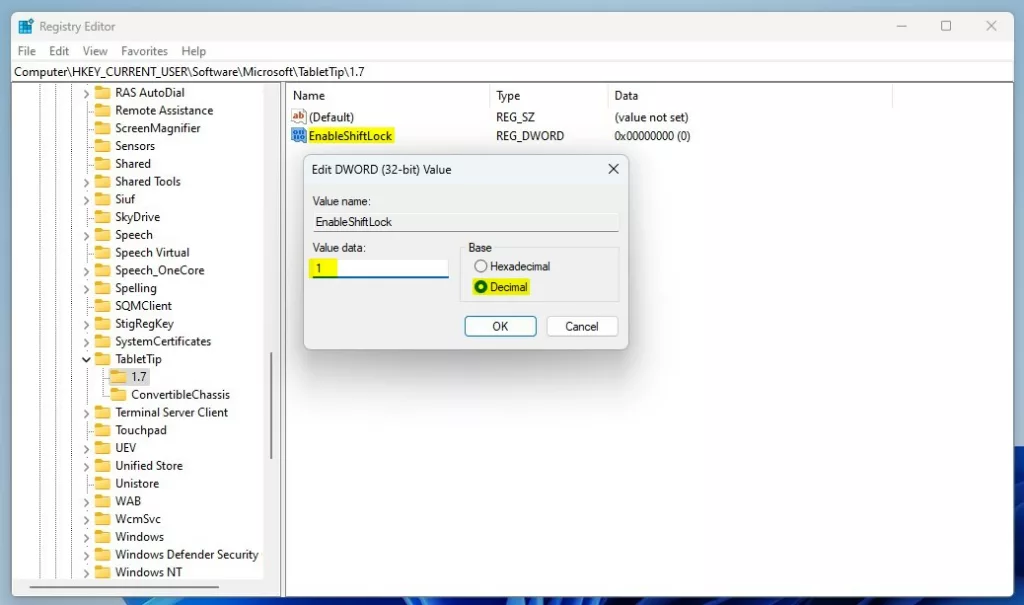
Task: Open the File menu
Action: (27, 51)
